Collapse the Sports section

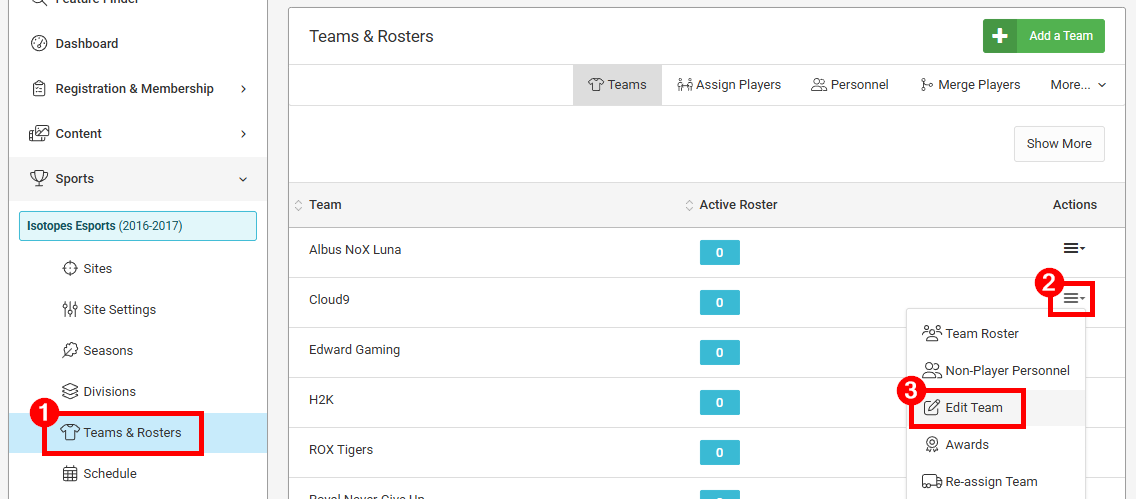pyautogui.click(x=138, y=178)
